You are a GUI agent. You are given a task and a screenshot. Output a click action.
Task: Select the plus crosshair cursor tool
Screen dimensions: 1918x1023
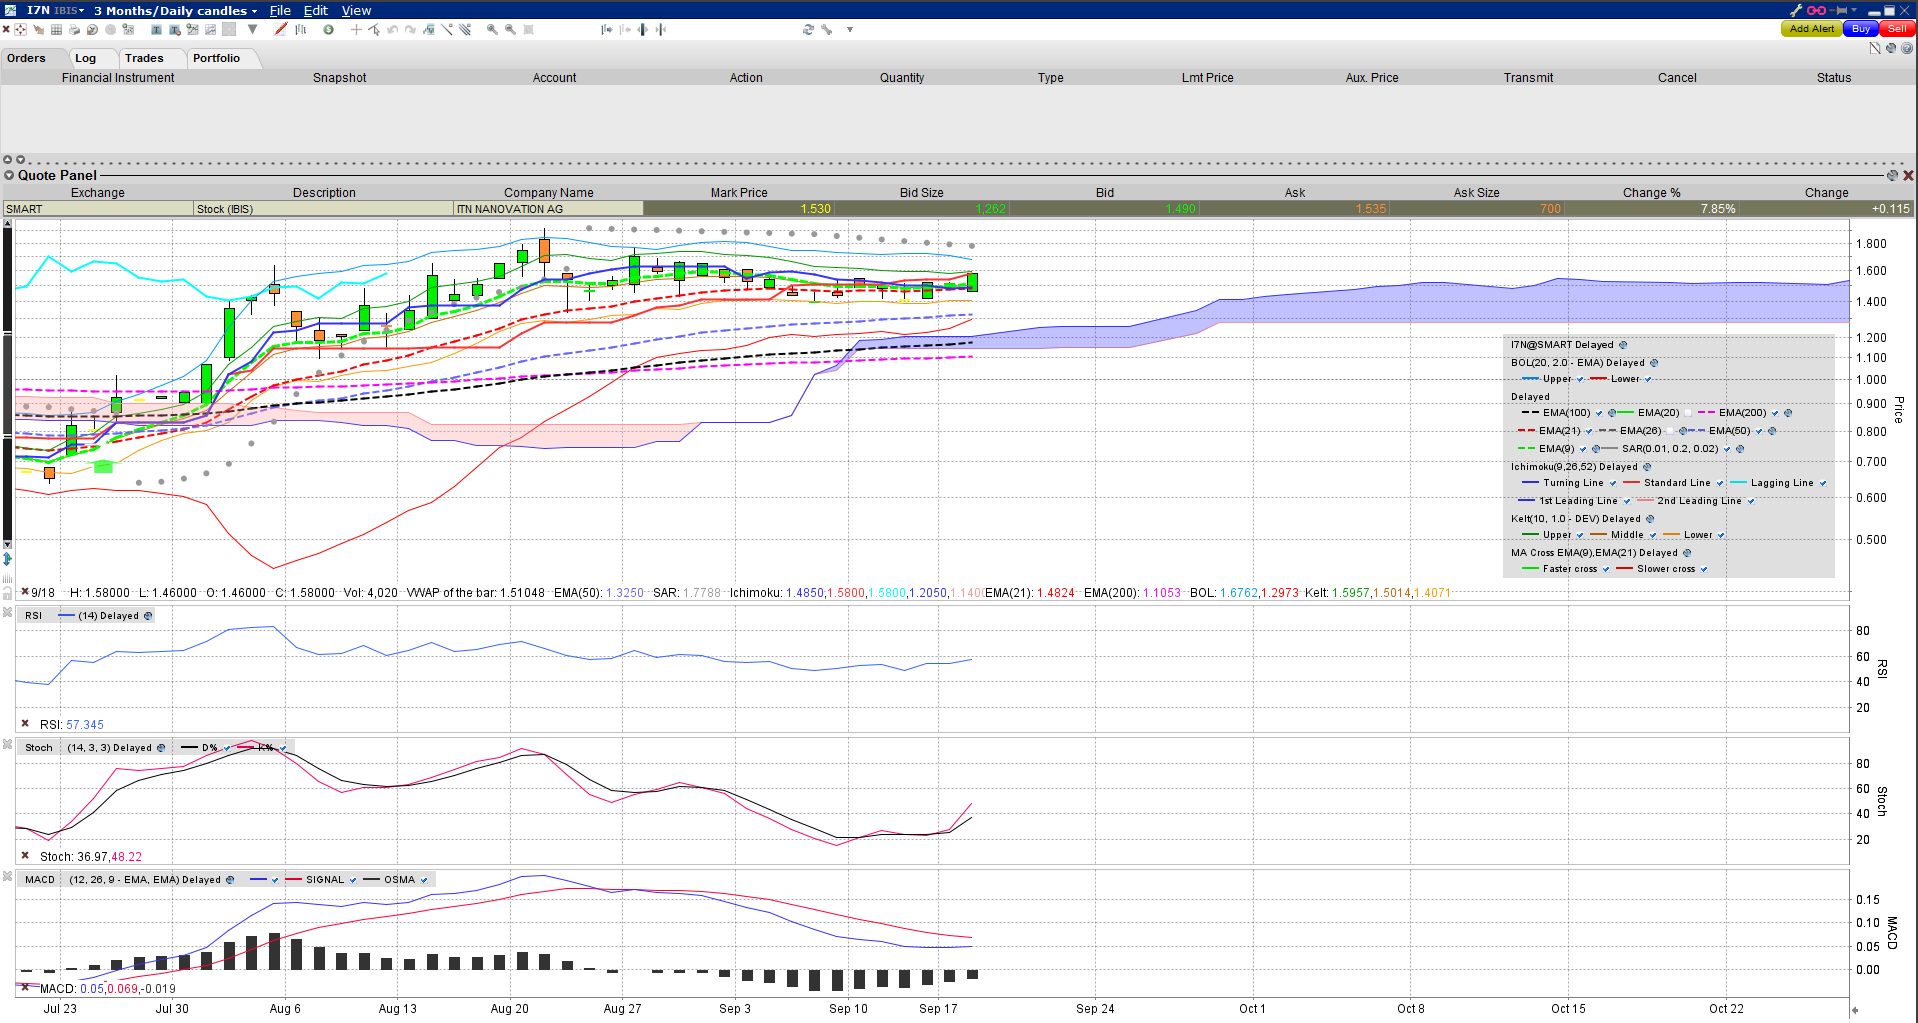point(356,29)
